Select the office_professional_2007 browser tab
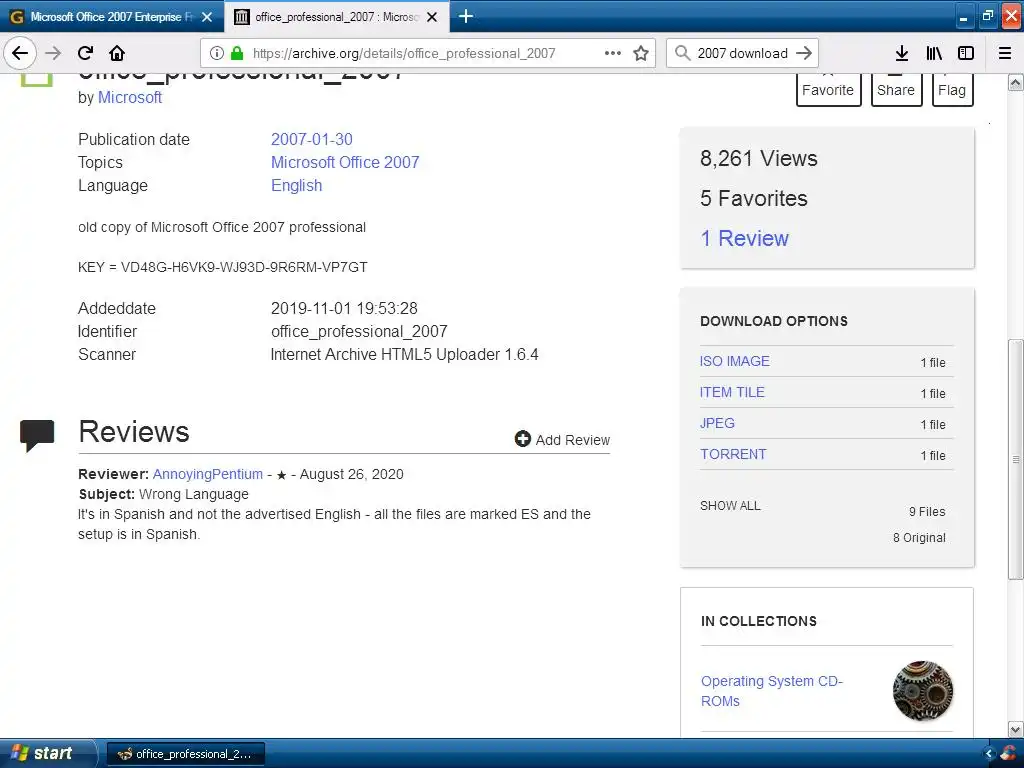Screen dimensions: 1024x768 click(336, 17)
